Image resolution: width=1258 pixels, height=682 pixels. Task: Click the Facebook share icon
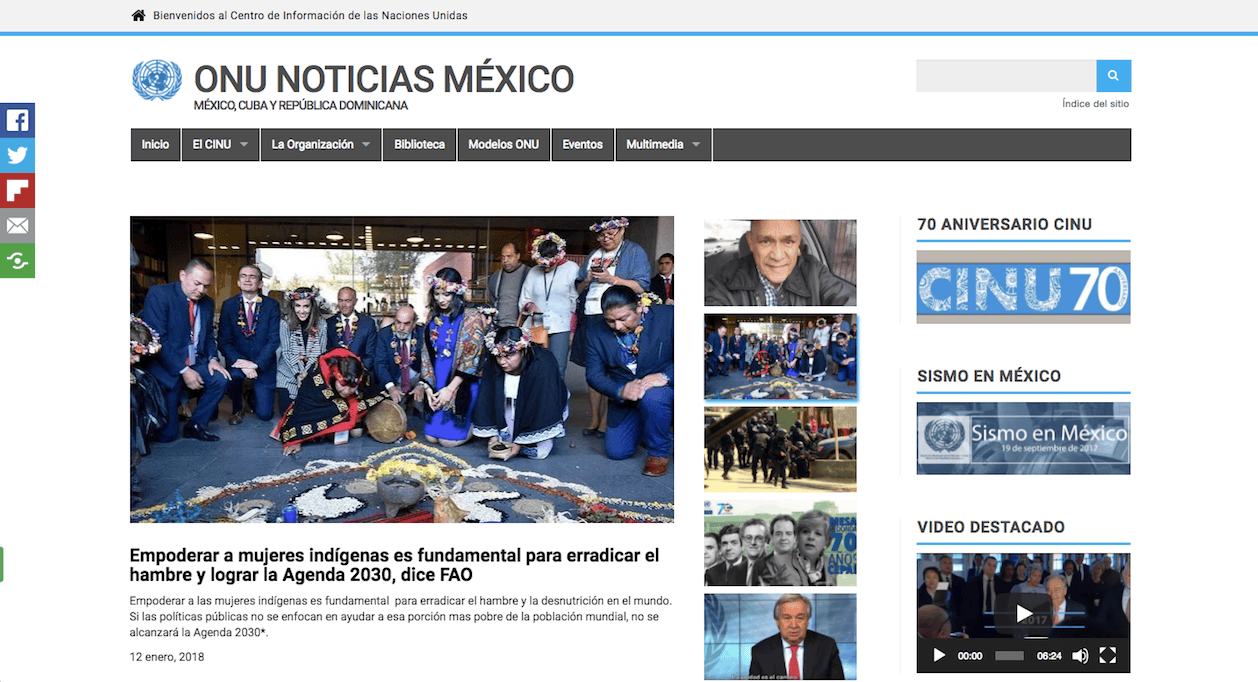17,121
